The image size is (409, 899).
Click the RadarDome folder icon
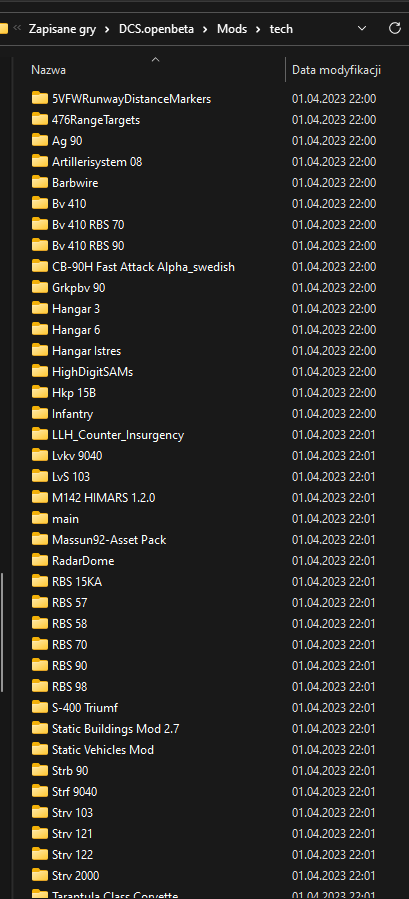click(x=40, y=561)
